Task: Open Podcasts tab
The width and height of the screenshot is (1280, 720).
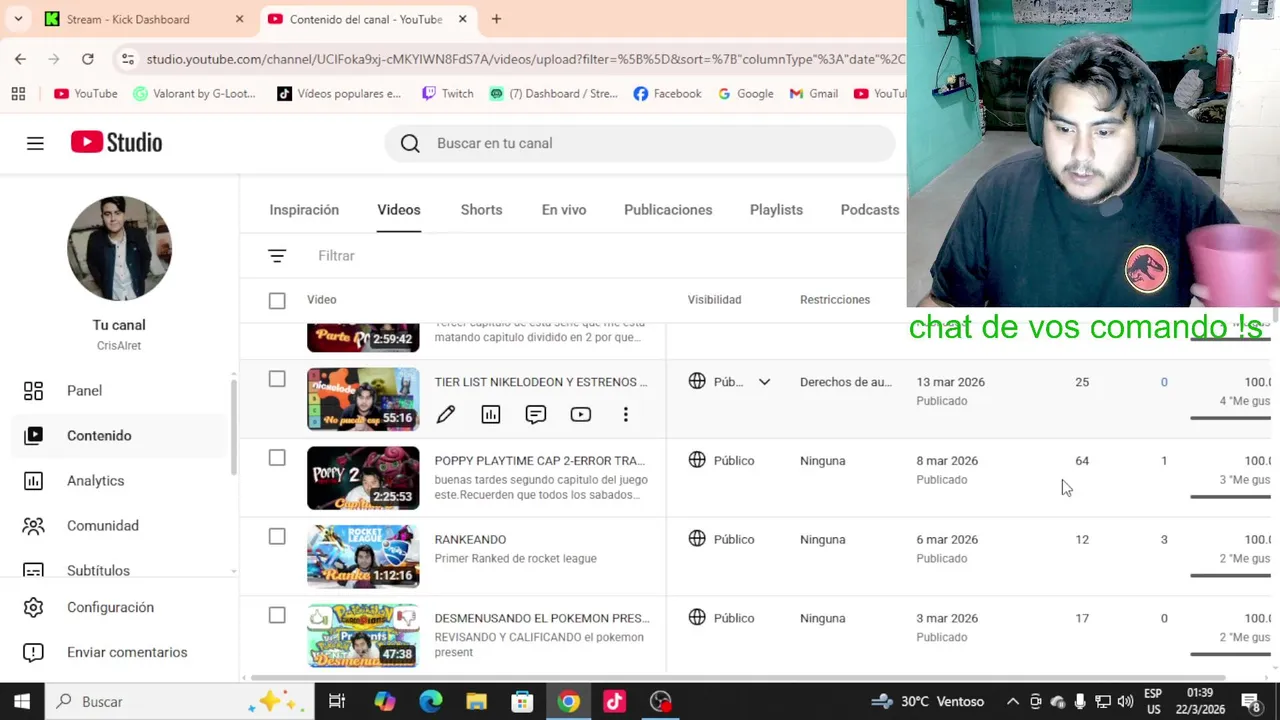Action: 870,210
